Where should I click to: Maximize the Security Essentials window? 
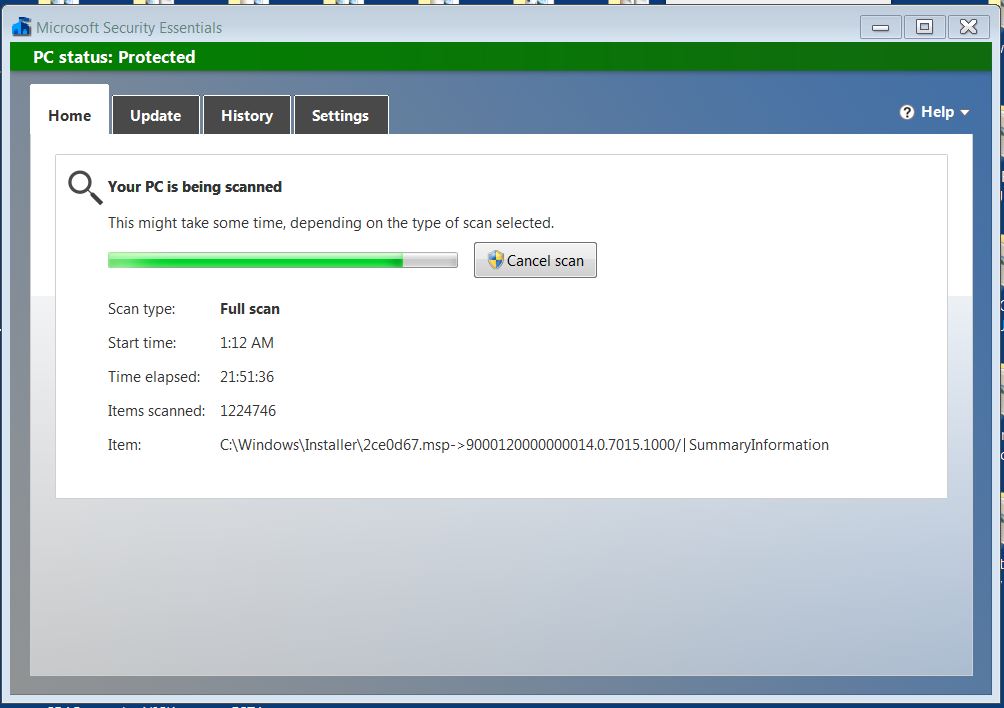coord(924,27)
